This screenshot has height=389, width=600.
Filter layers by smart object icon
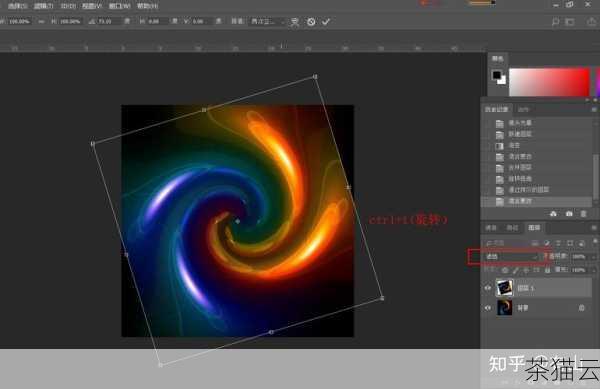pyautogui.click(x=582, y=243)
